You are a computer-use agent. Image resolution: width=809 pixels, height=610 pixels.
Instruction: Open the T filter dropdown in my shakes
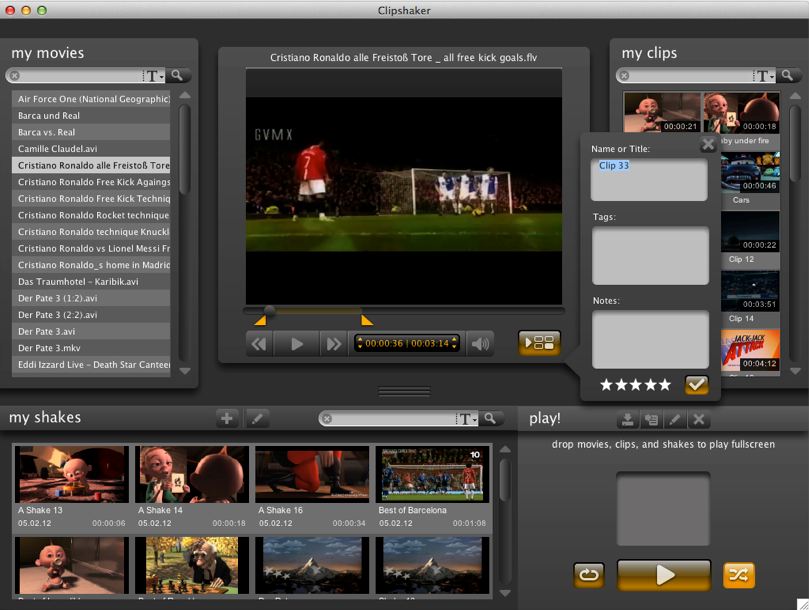[467, 419]
